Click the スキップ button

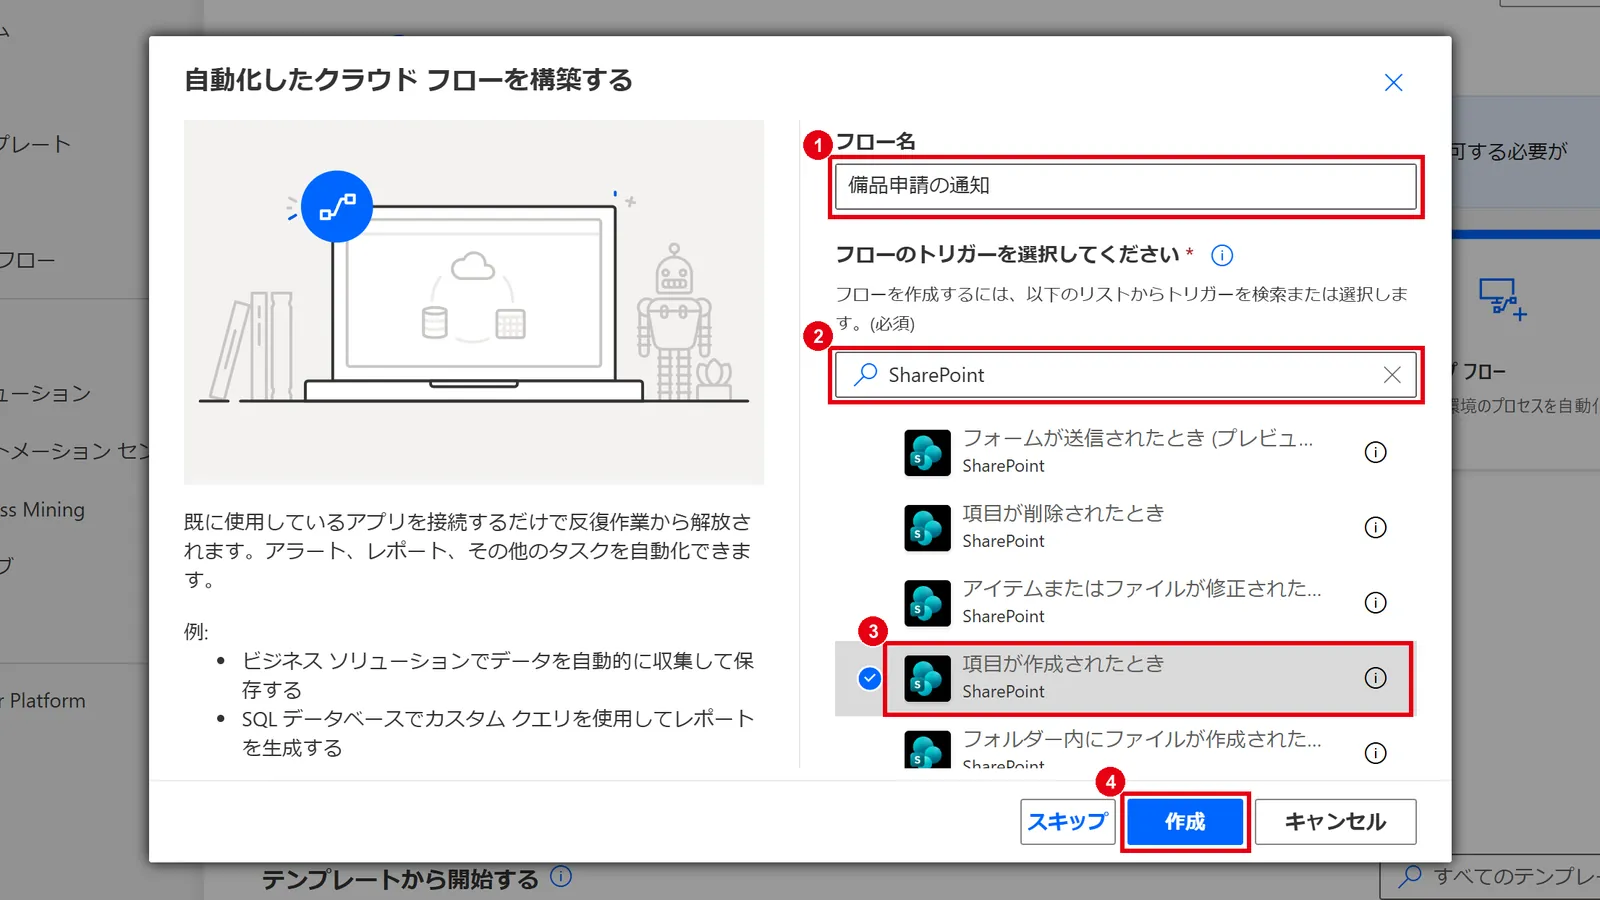pos(1067,822)
